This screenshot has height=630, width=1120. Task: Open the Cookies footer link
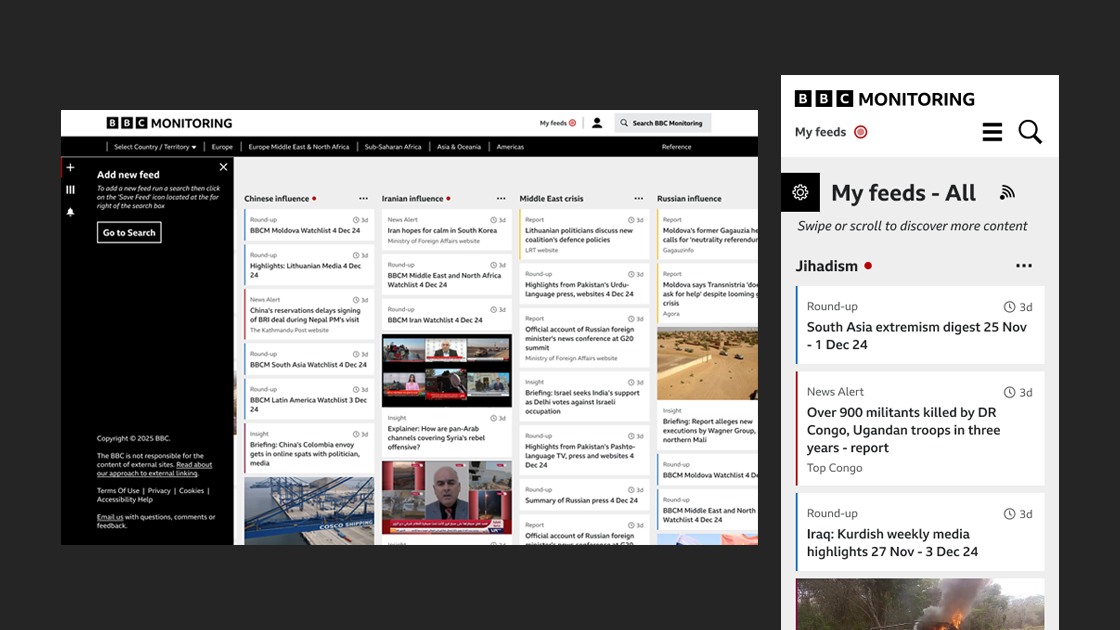(x=191, y=491)
